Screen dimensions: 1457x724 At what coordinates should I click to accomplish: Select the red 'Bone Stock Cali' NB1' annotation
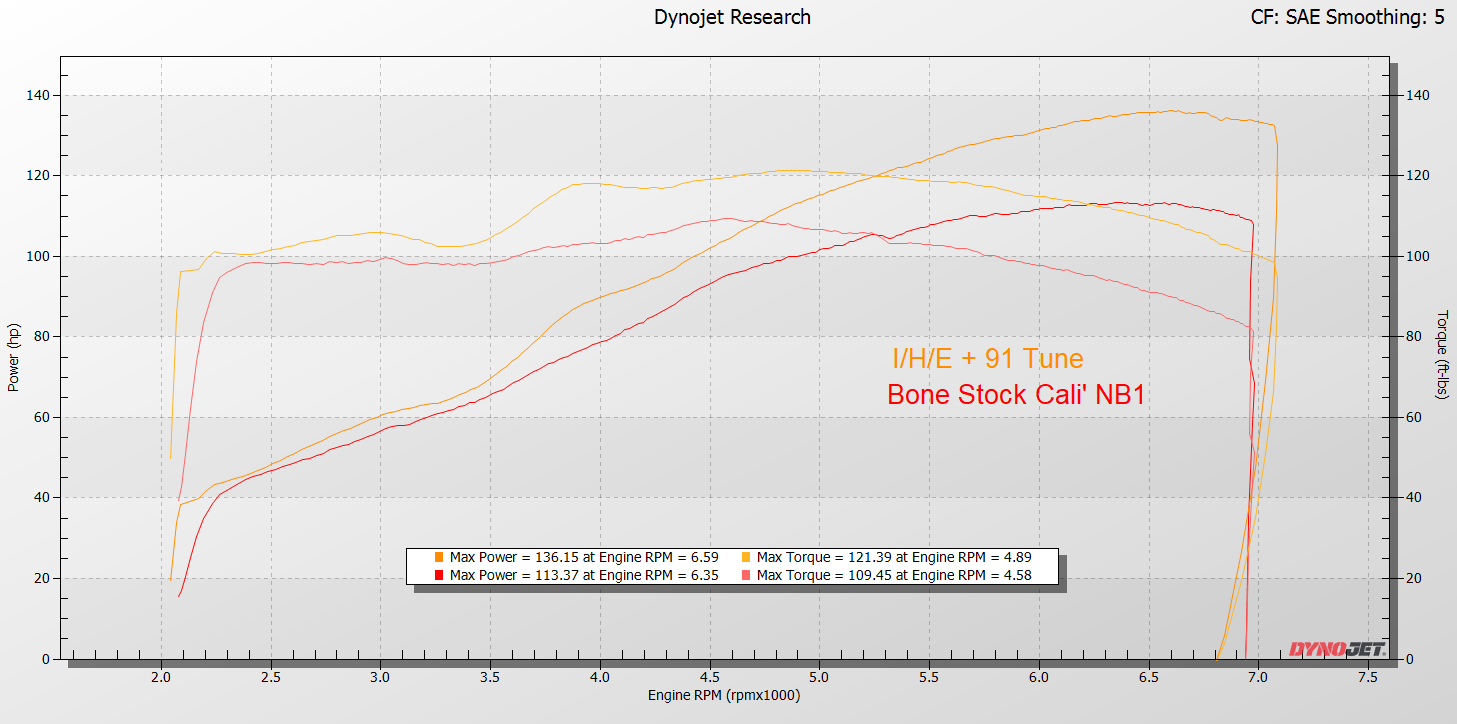click(1016, 395)
